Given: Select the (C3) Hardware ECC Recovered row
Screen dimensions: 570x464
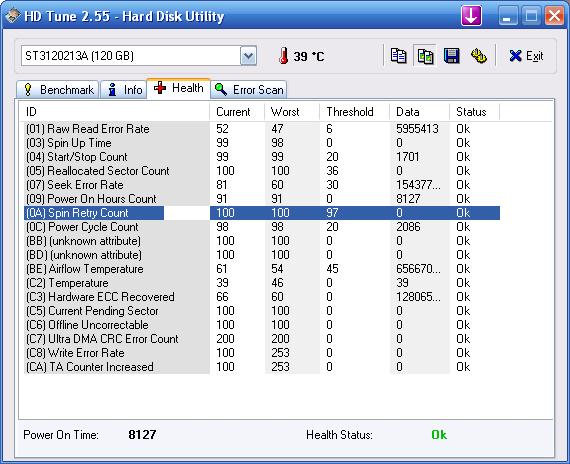Looking at the screenshot, I should (x=262, y=297).
